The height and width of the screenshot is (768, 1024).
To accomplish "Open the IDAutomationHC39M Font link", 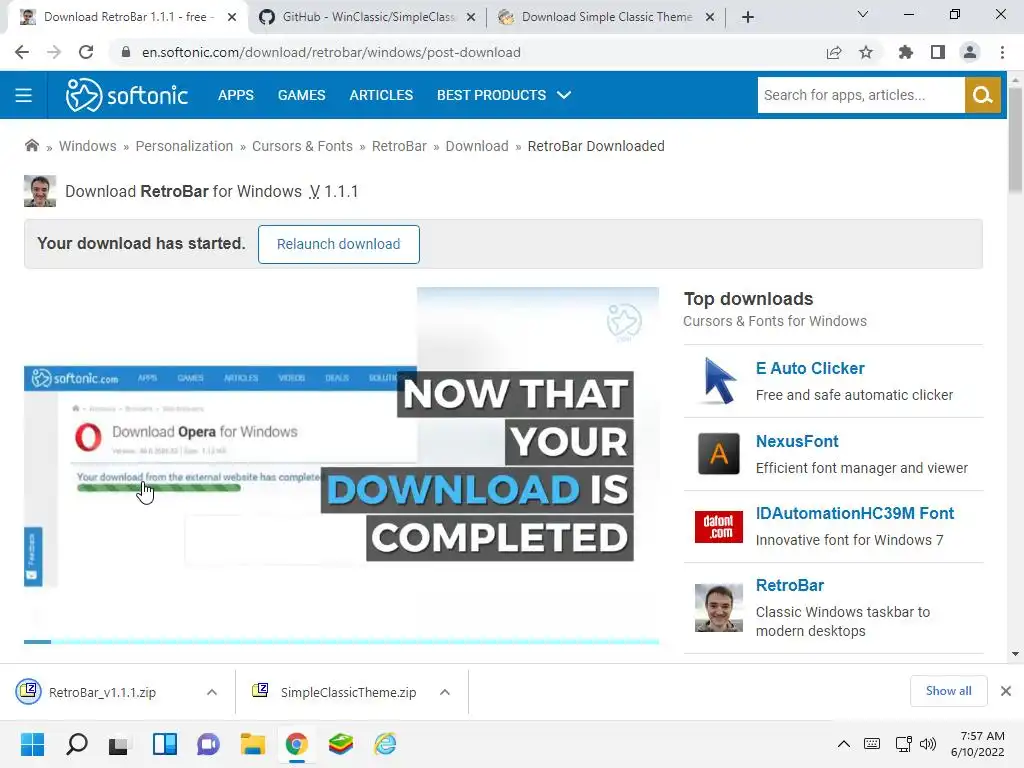I will [x=854, y=513].
